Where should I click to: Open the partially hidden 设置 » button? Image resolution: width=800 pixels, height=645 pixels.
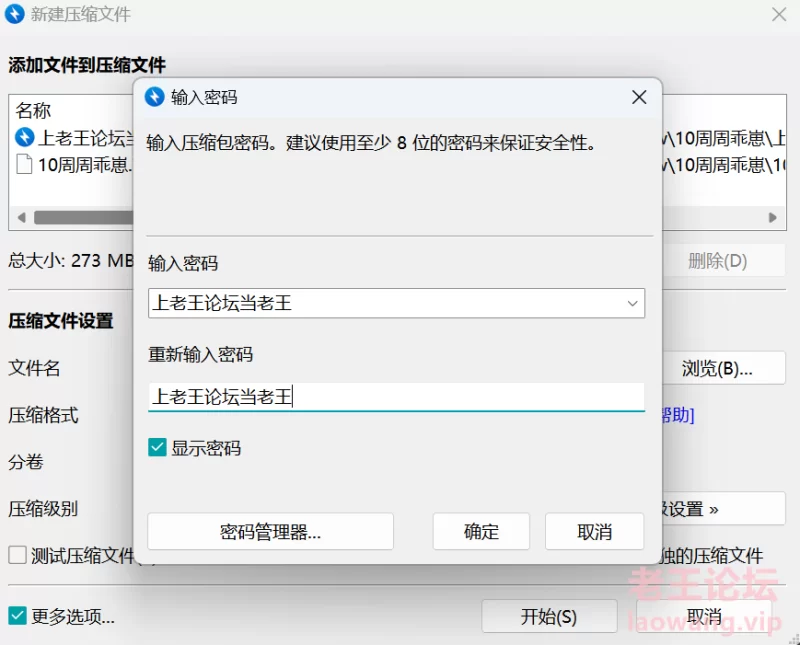723,509
